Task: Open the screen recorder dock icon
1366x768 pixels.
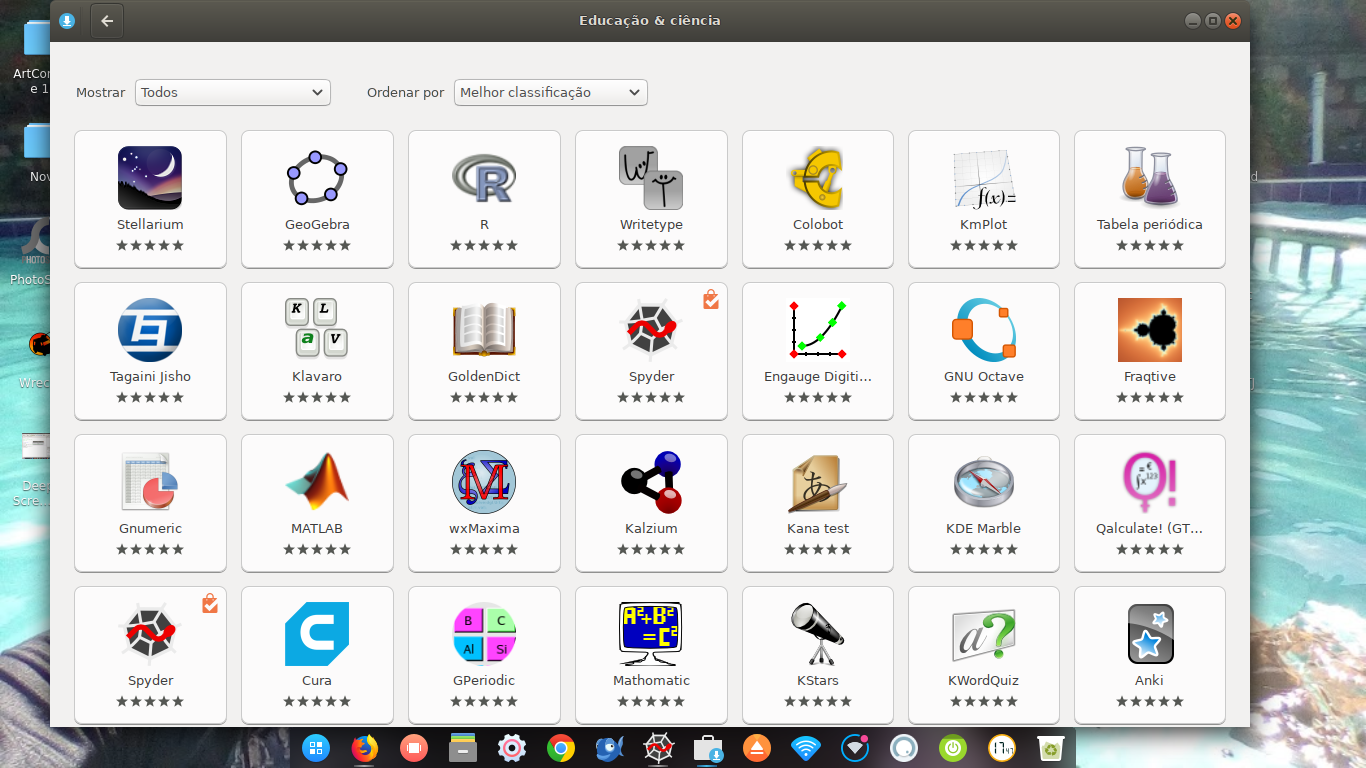Action: [x=414, y=748]
